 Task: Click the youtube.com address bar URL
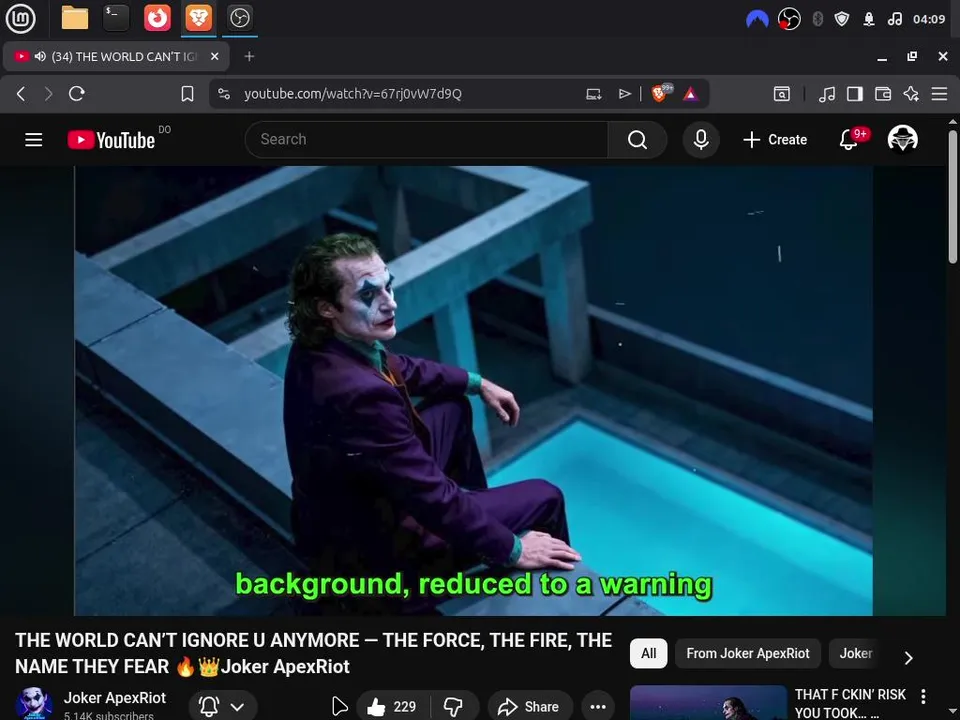click(353, 94)
